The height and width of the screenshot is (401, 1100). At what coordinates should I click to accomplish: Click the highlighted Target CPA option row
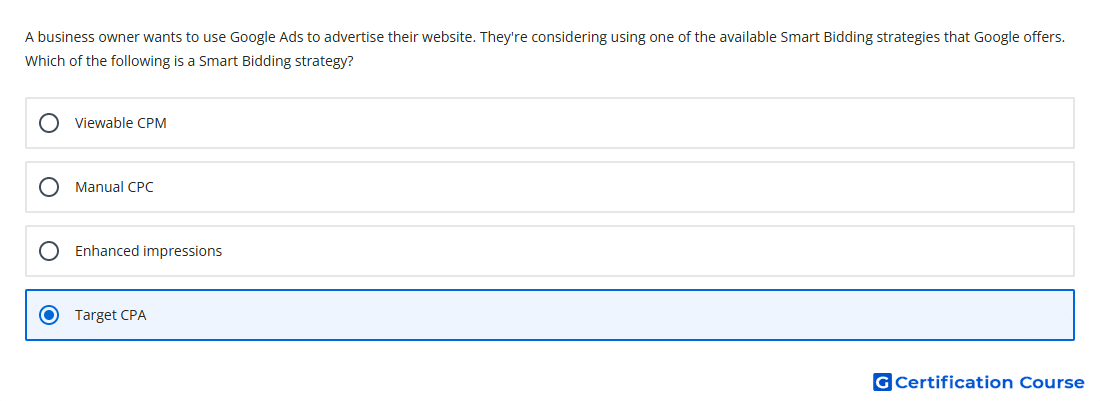tap(550, 315)
